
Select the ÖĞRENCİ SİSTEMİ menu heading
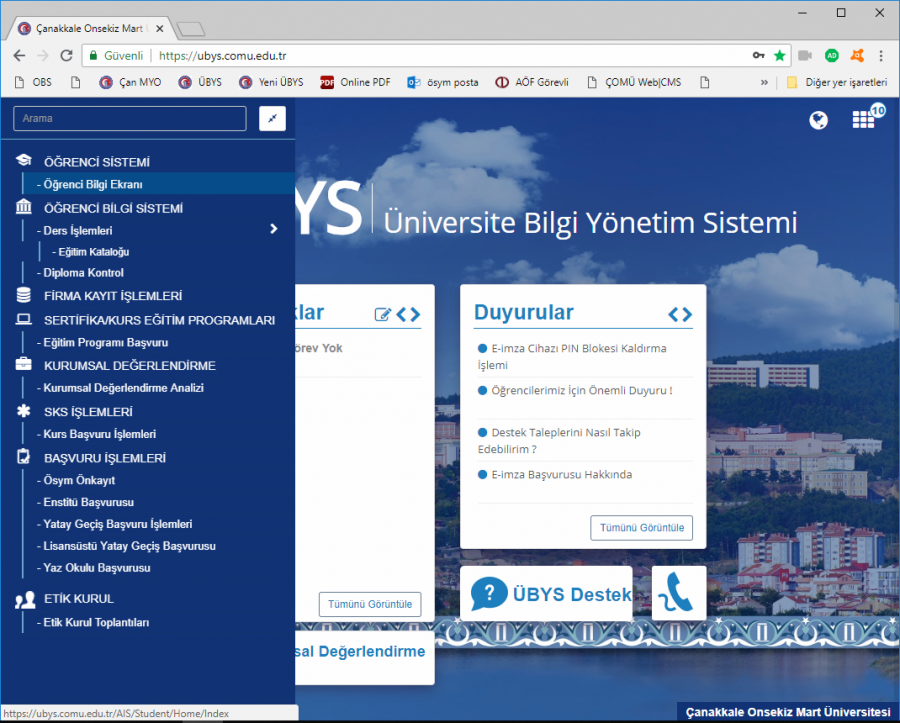tap(97, 162)
